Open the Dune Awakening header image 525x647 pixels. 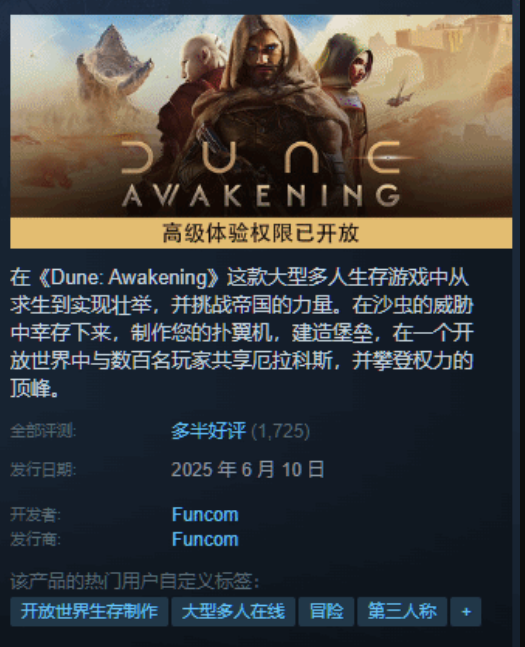pyautogui.click(x=261, y=116)
